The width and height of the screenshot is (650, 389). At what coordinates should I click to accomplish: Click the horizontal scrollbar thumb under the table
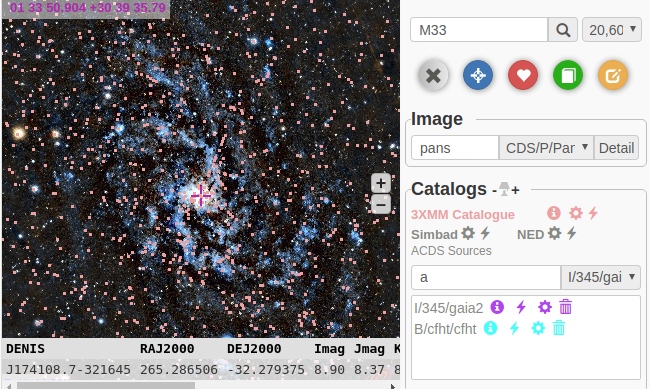click(x=106, y=386)
